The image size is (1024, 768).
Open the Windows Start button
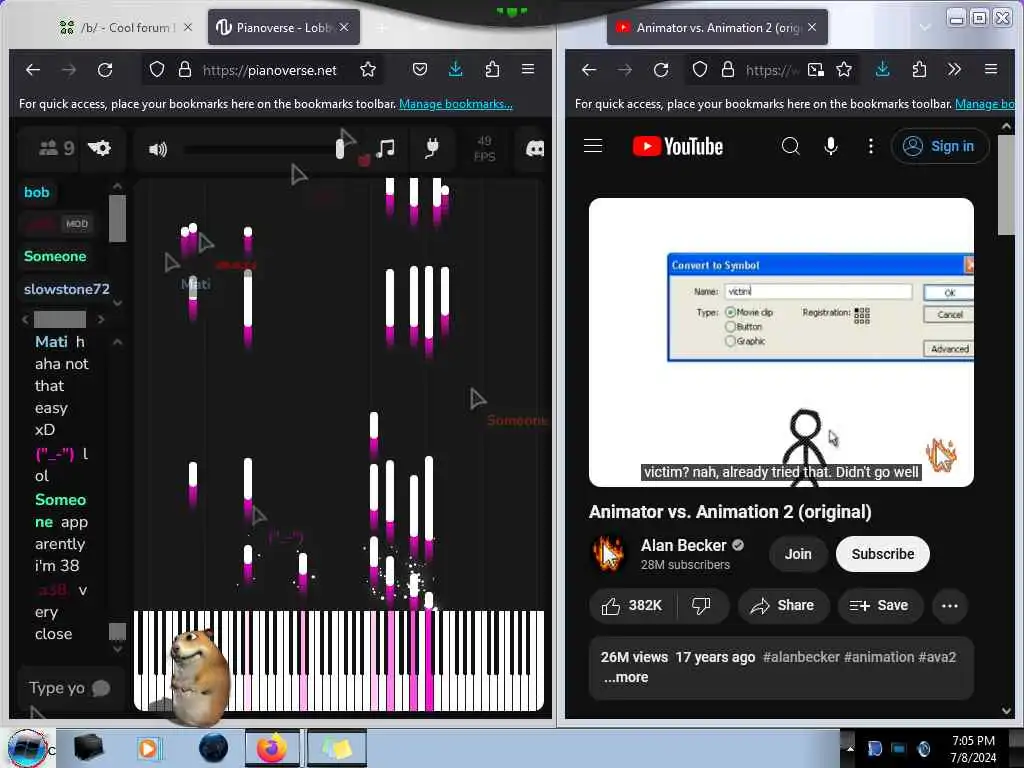pos(27,748)
